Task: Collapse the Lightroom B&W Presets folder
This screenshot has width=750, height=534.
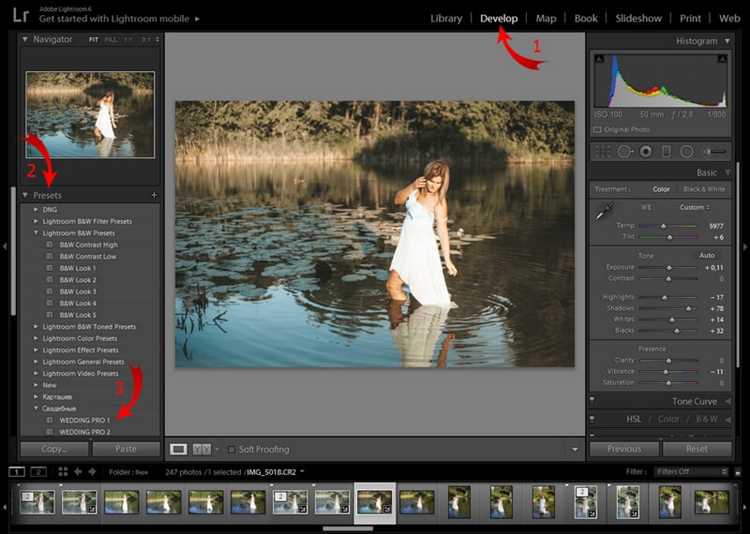Action: [36, 233]
